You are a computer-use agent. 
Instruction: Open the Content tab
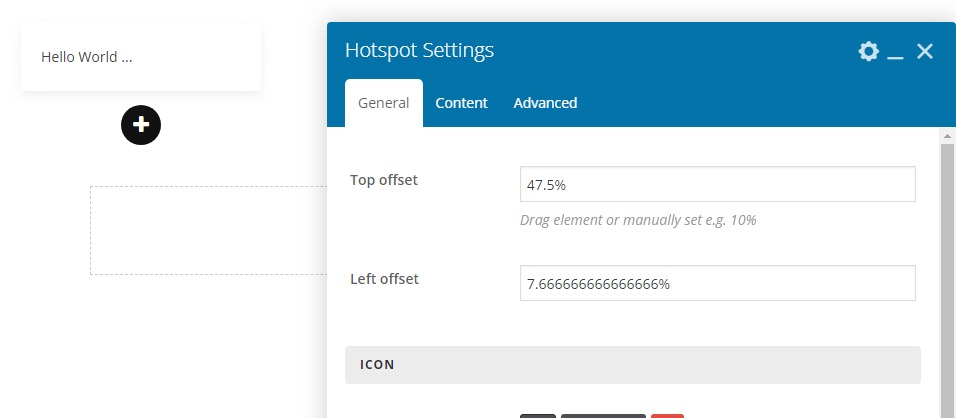[x=461, y=103]
